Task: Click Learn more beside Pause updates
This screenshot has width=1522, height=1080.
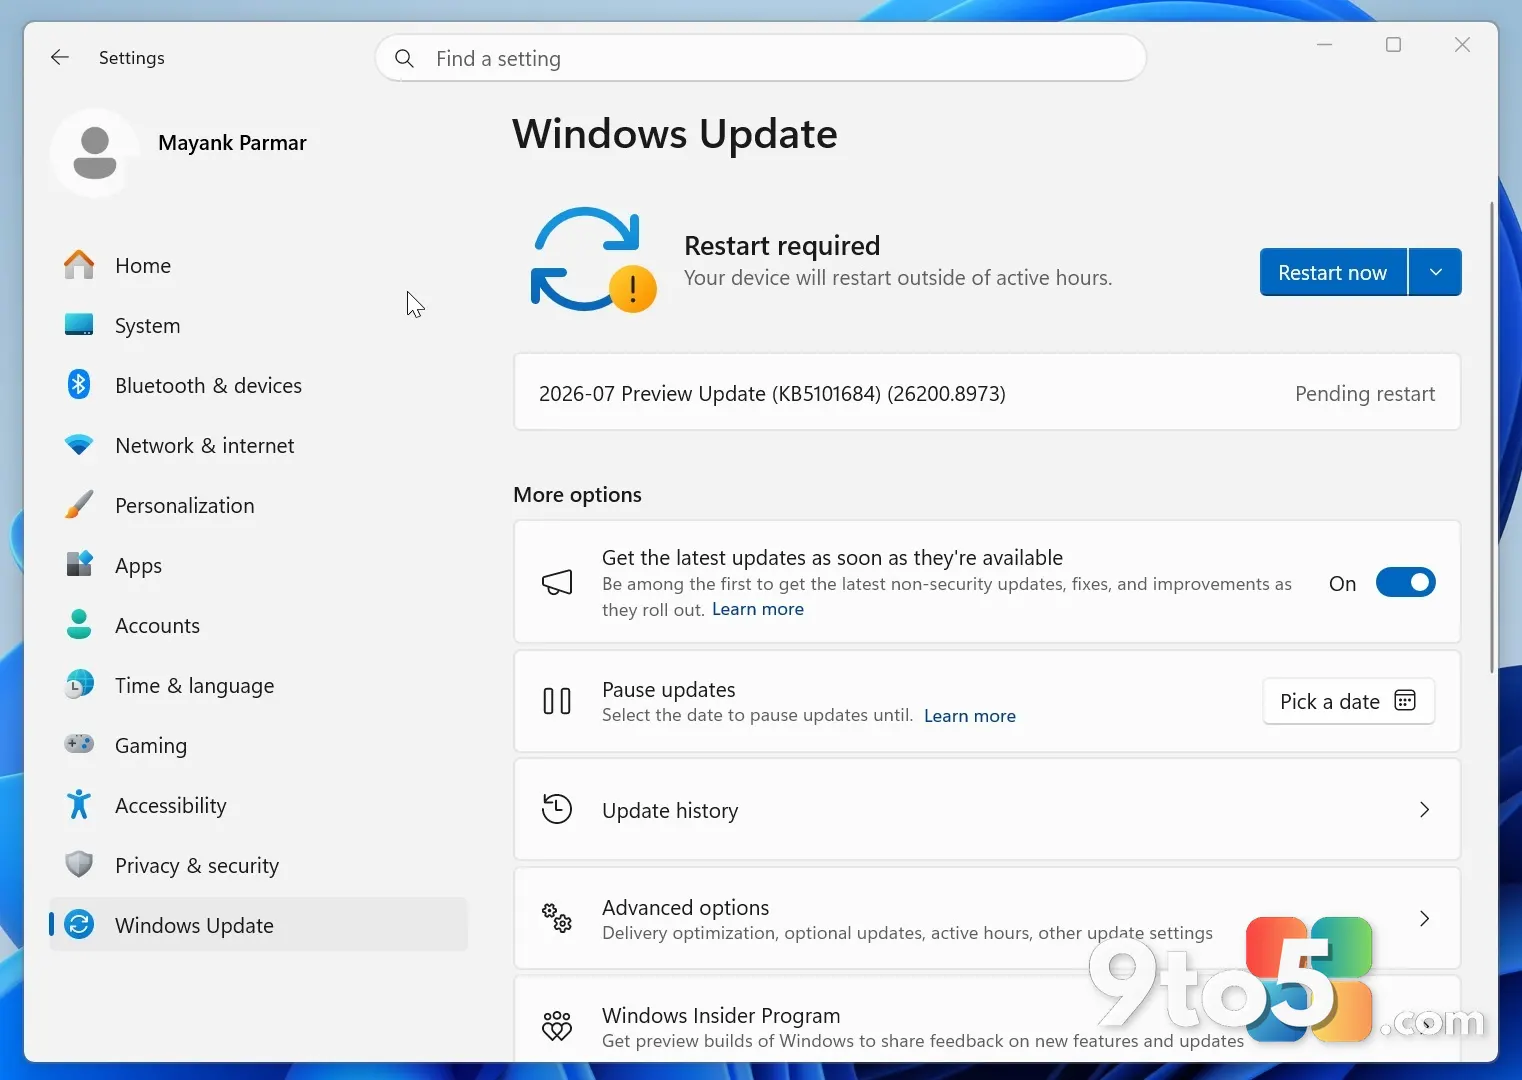Action: point(969,715)
